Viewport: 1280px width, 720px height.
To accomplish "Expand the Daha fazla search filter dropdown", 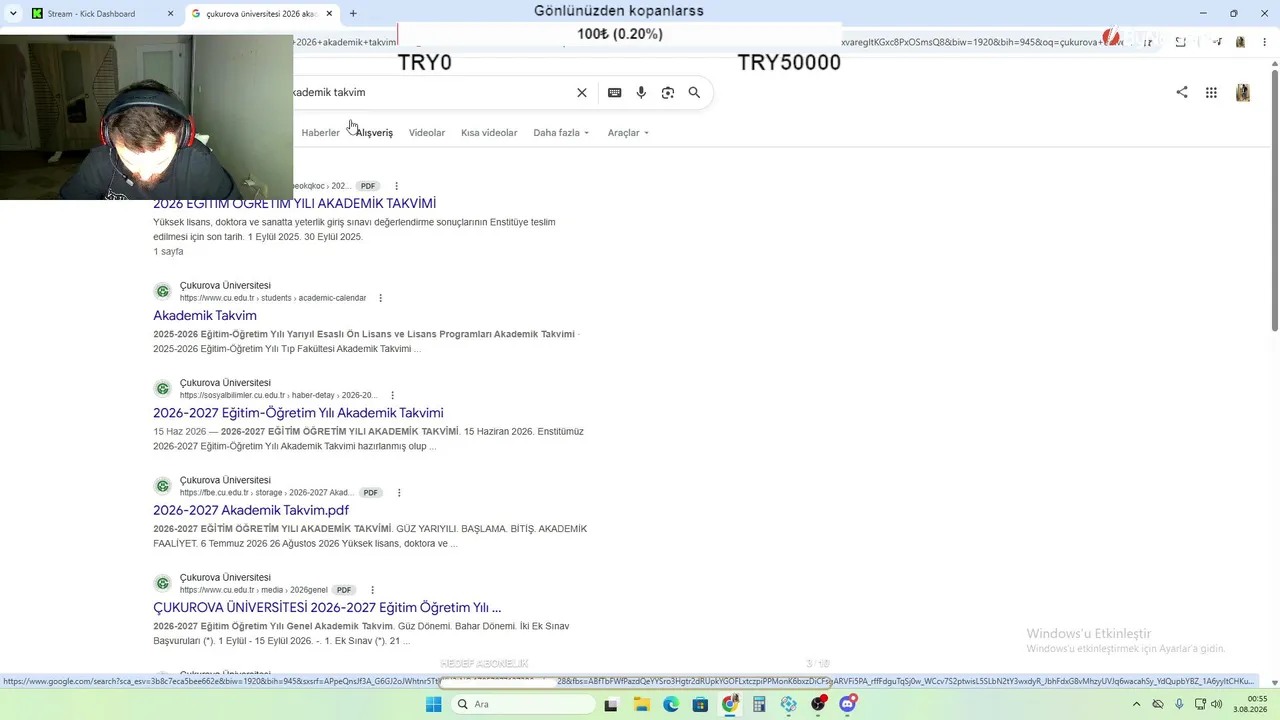I will (x=561, y=133).
